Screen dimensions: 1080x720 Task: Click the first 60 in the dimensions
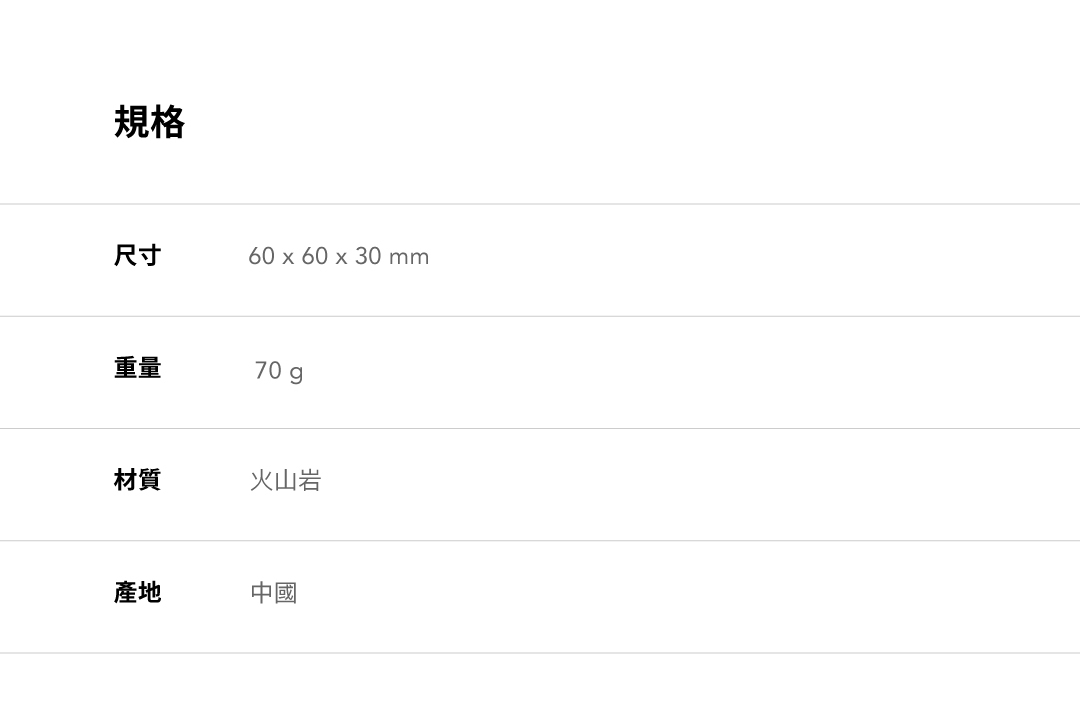(x=261, y=257)
